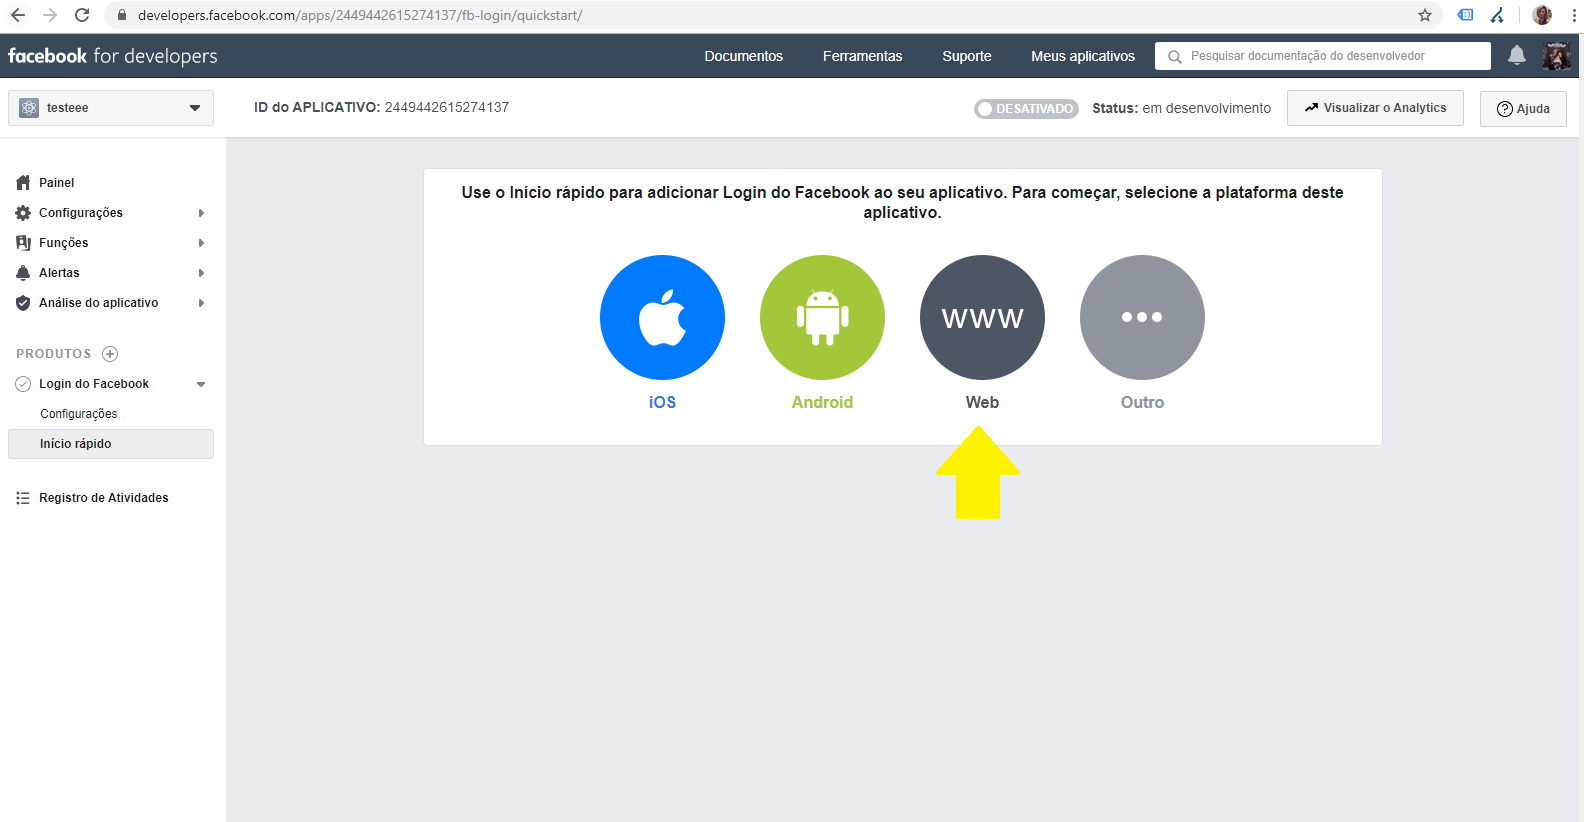The height and width of the screenshot is (822, 1584).
Task: Toggle the DESATIVADO app status switch
Action: coord(1026,109)
